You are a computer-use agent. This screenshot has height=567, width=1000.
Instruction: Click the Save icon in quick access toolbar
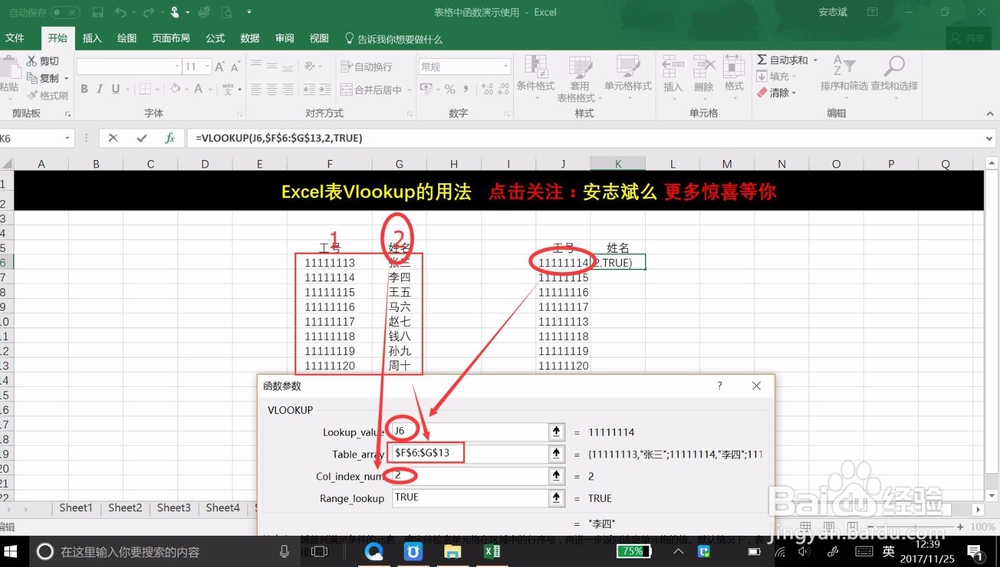pos(98,12)
